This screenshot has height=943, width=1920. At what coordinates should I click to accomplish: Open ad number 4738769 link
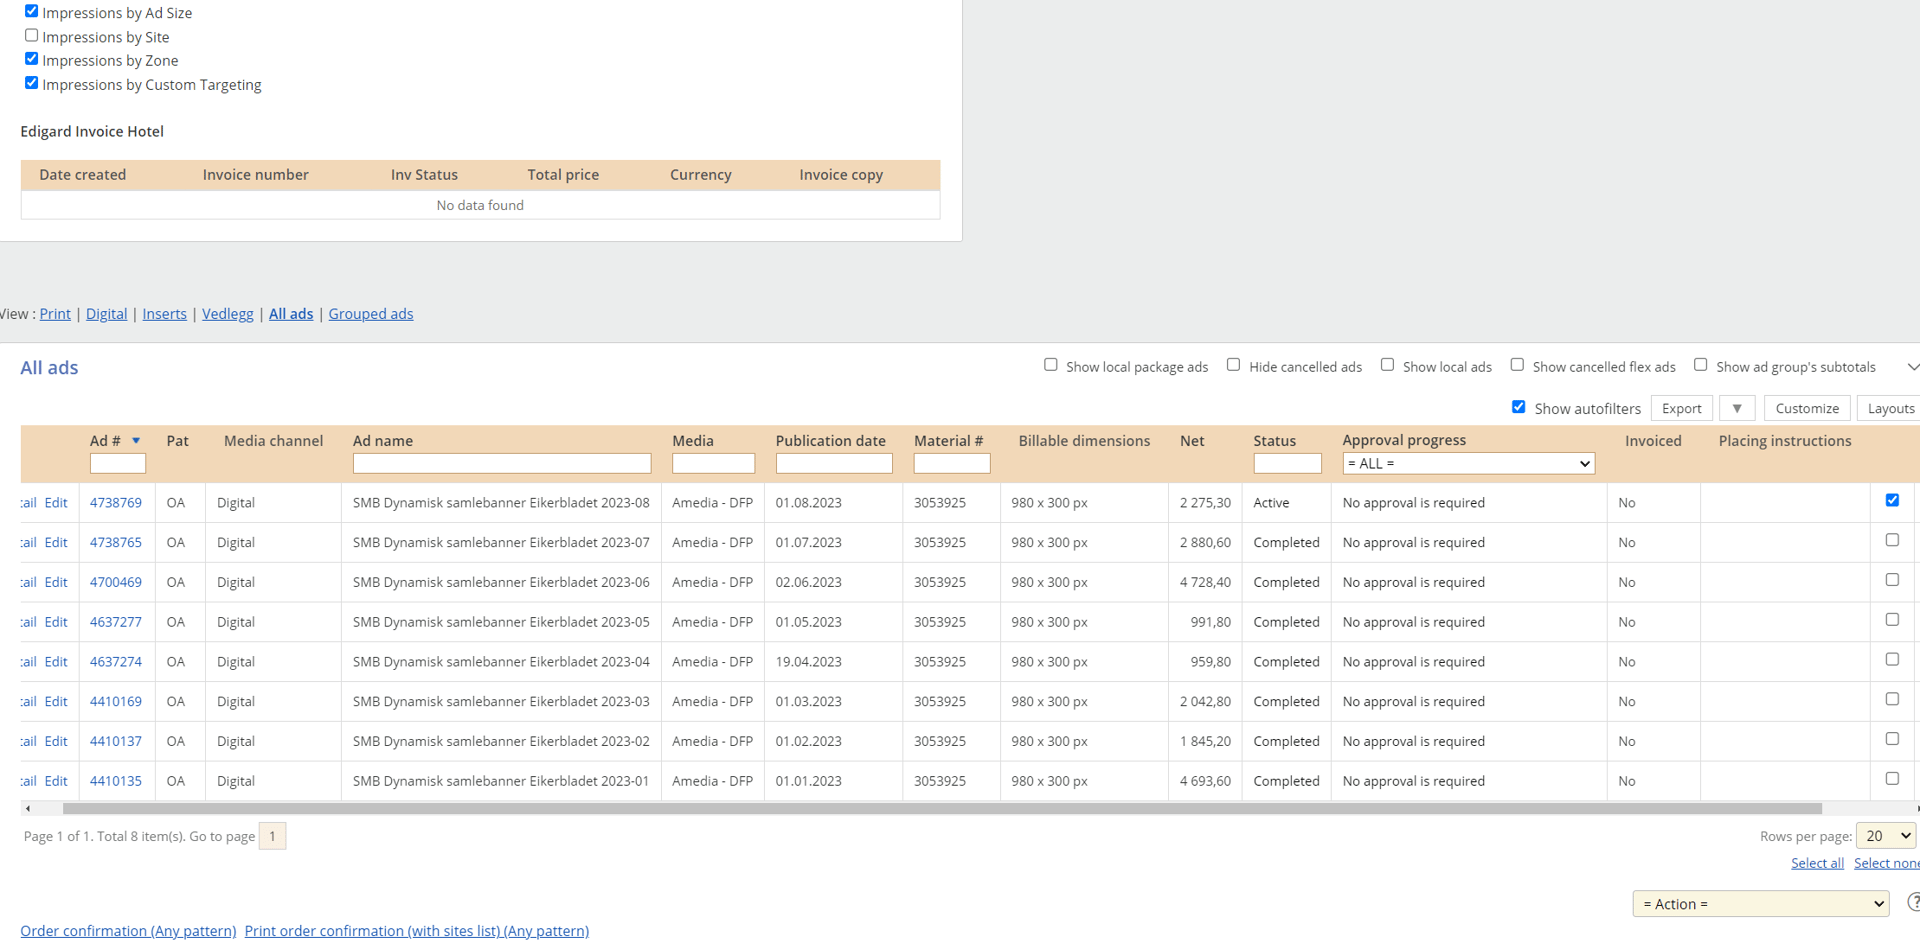pos(116,503)
